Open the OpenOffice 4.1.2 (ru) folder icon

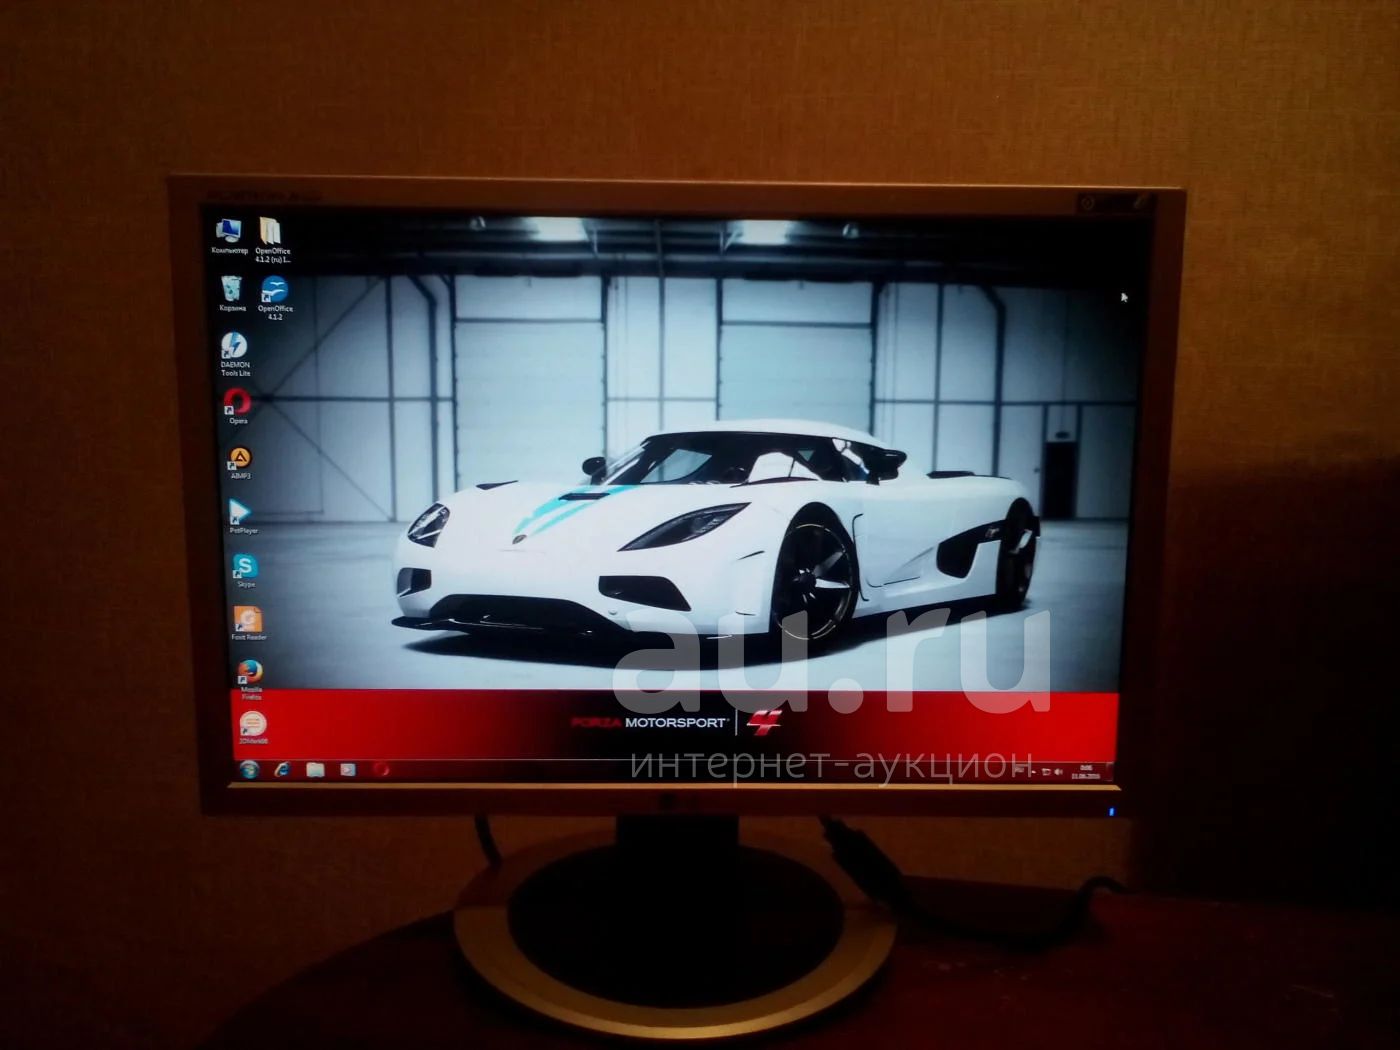tap(272, 240)
